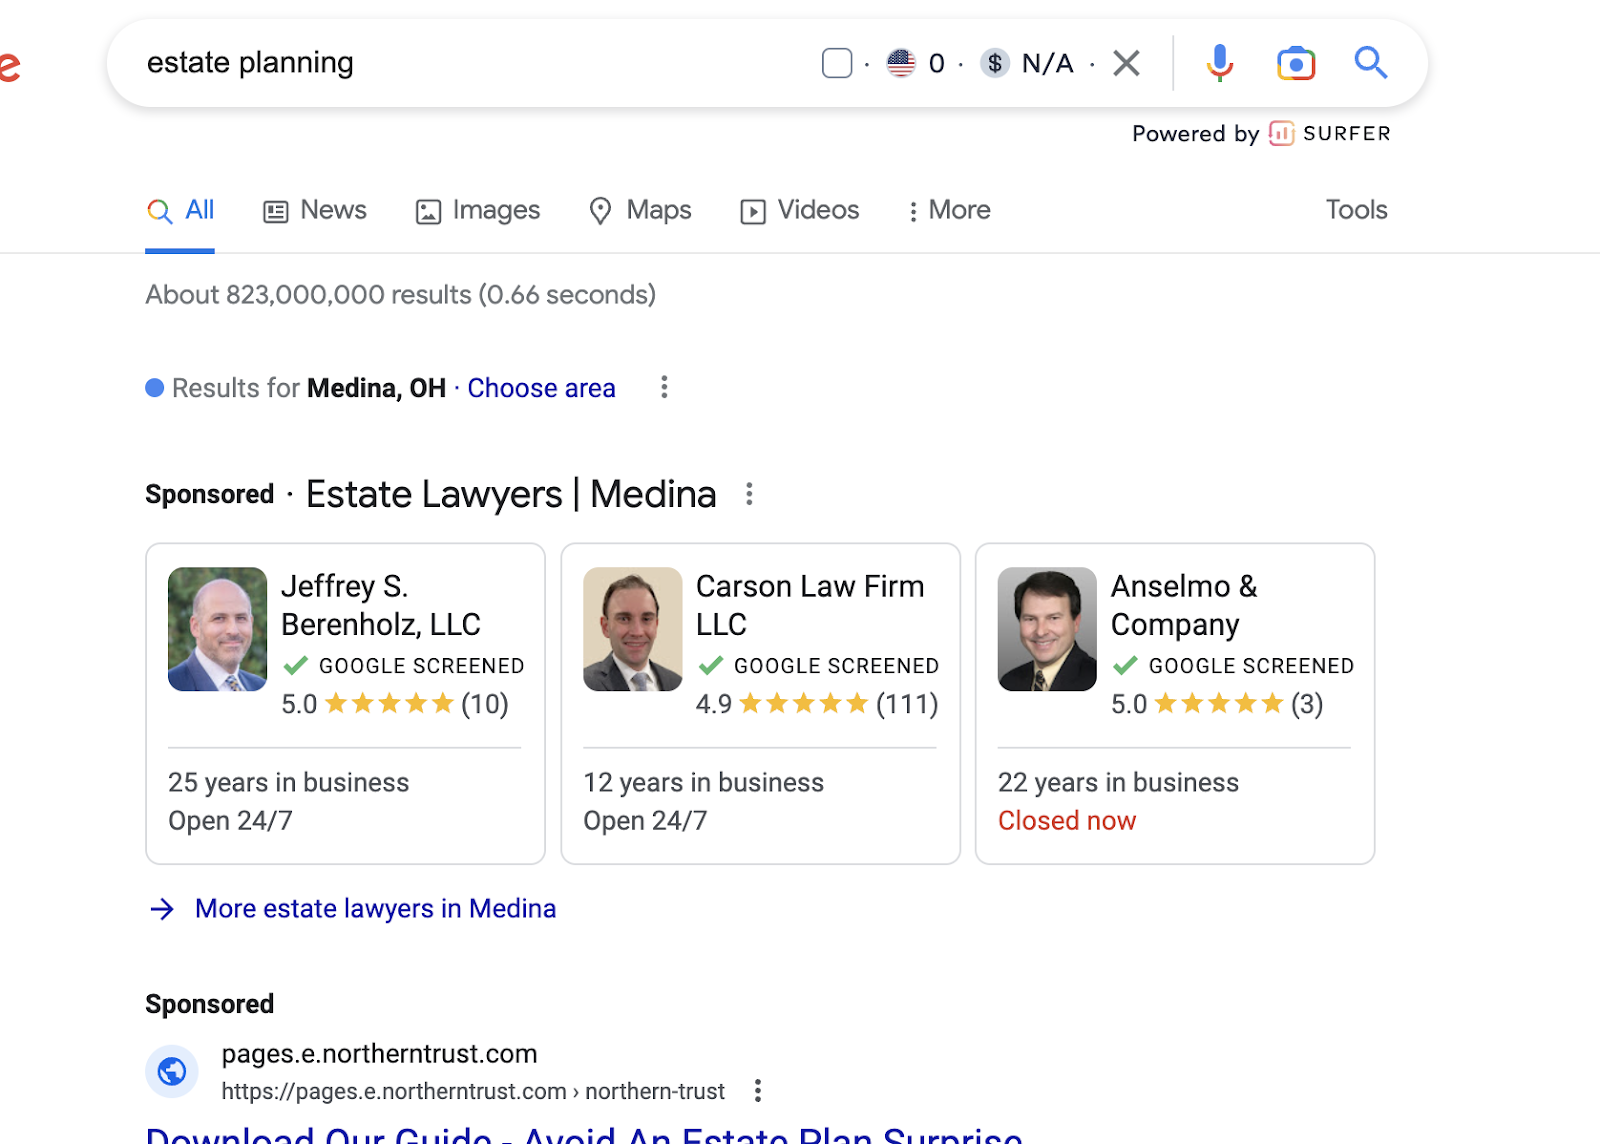The height and width of the screenshot is (1144, 1600).
Task: Click the globe favicon for northerntrust.com
Action: tap(172, 1071)
